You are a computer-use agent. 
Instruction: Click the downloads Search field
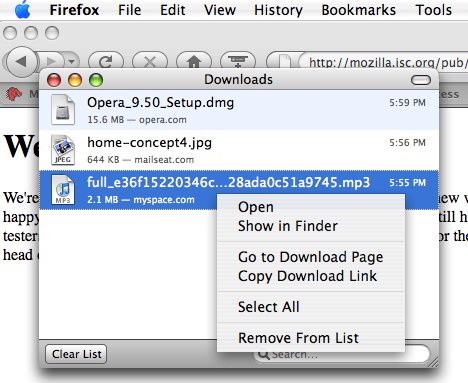point(342,354)
